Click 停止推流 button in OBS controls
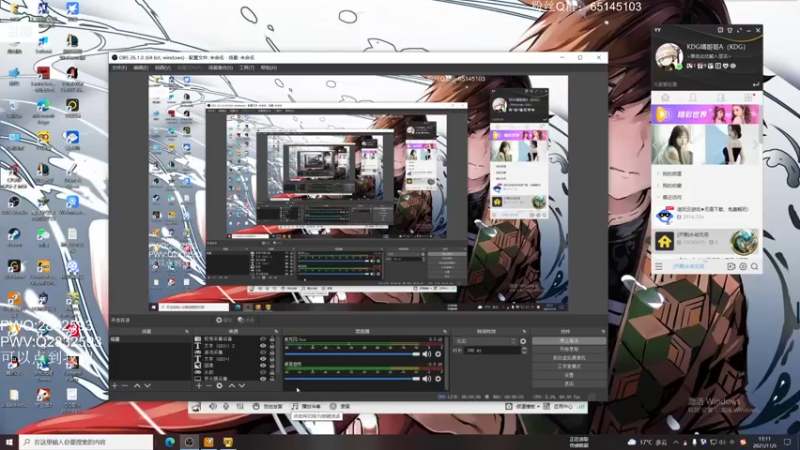This screenshot has width=800, height=450. pos(569,340)
